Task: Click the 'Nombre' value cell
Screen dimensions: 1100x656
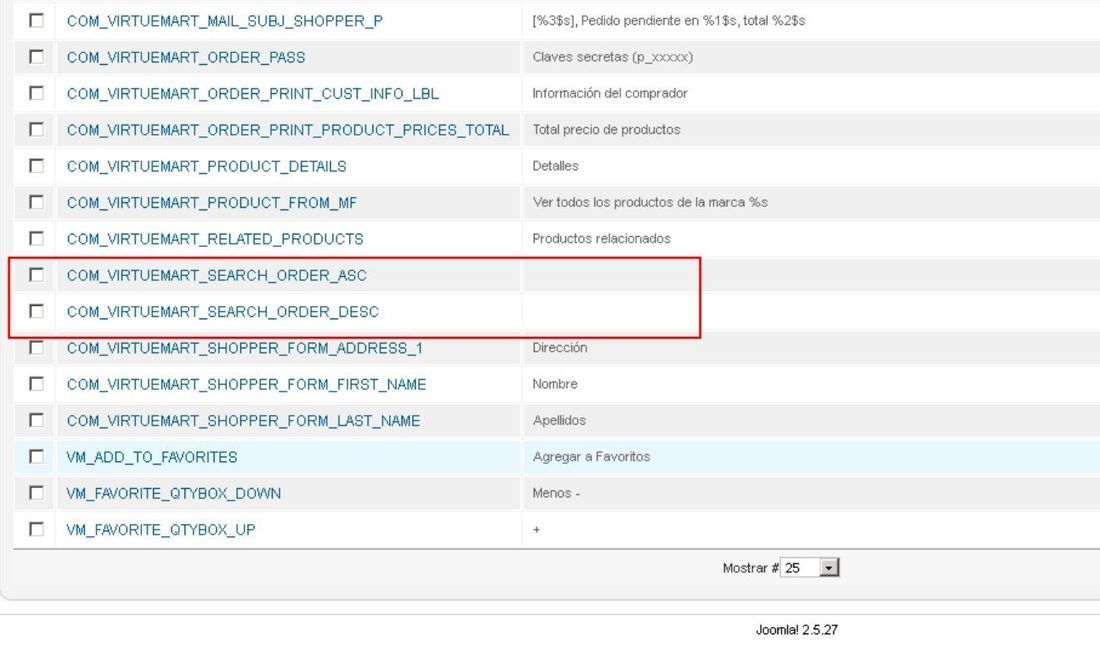Action: [x=555, y=384]
